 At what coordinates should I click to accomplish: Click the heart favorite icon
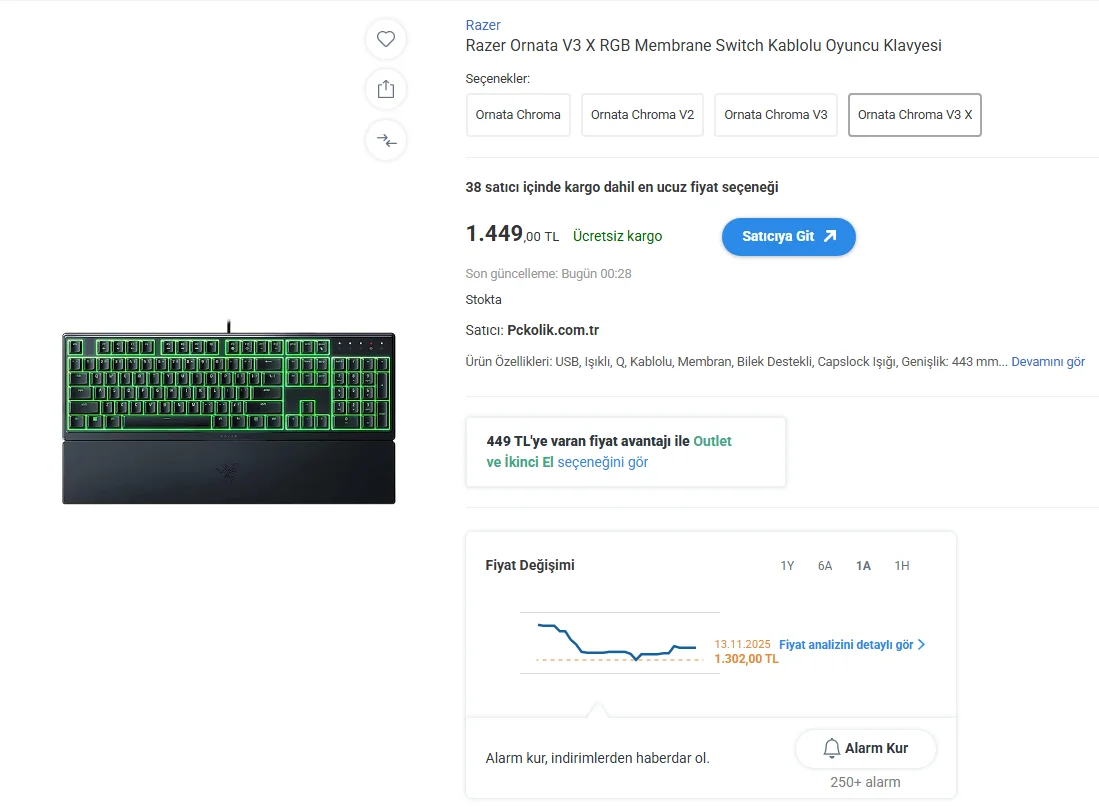386,40
